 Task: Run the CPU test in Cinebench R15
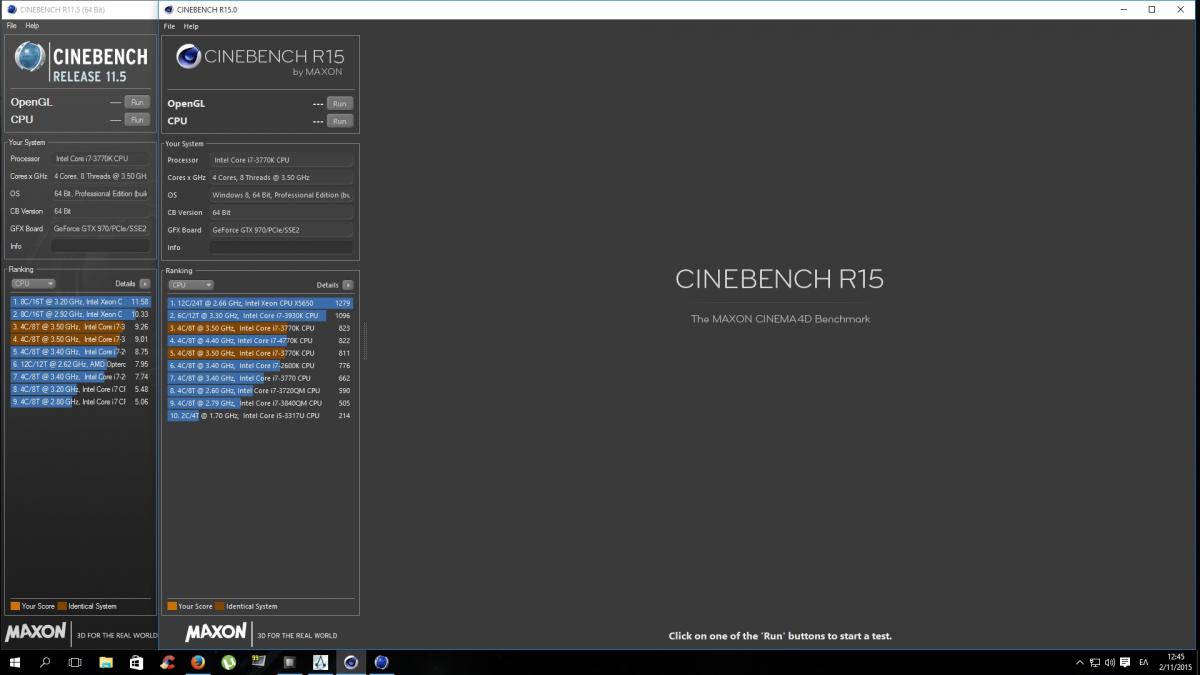340,121
